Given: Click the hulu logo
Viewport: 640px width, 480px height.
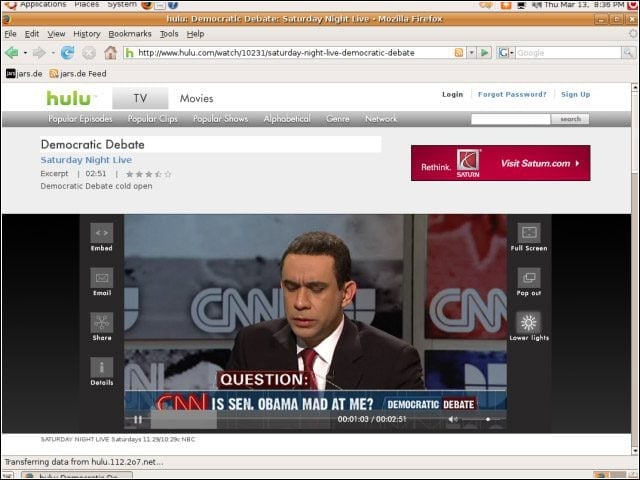Looking at the screenshot, I should 70,98.
